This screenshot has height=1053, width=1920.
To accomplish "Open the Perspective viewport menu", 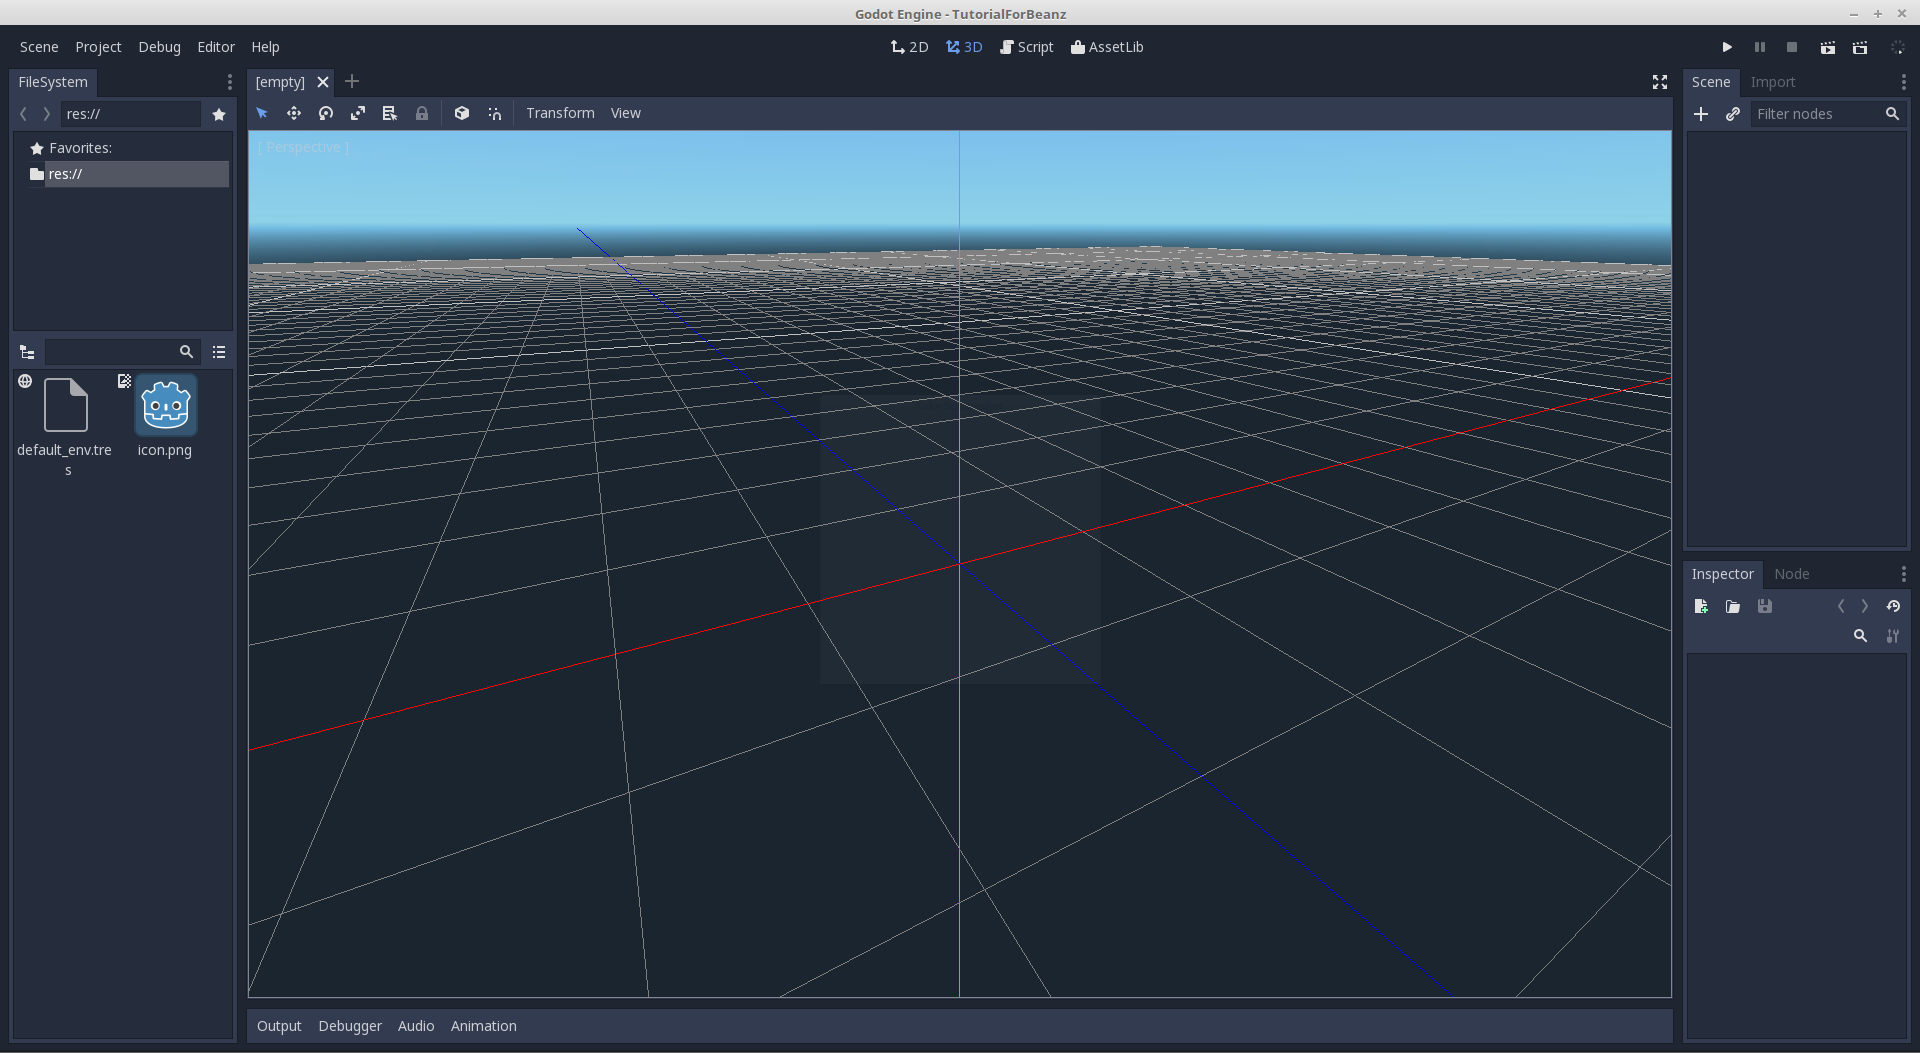I will tap(303, 147).
